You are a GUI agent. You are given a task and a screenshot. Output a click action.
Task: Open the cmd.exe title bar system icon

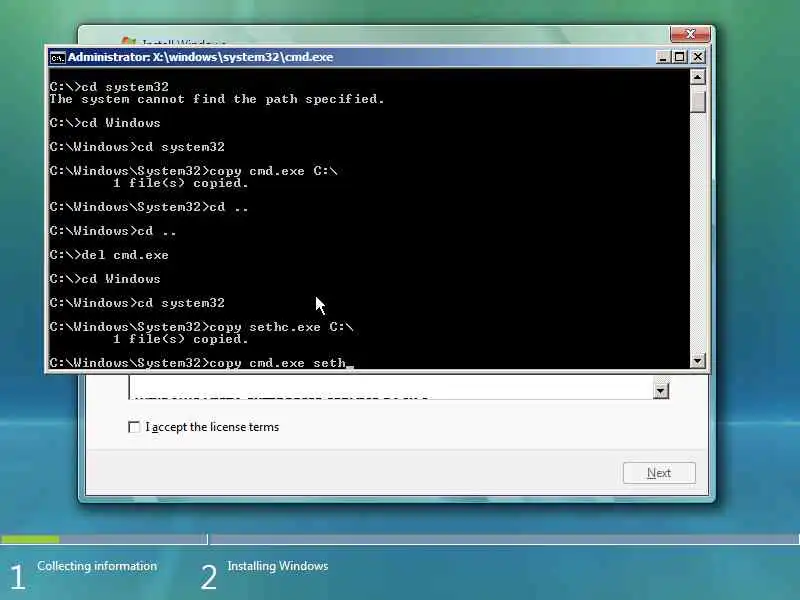[x=58, y=58]
